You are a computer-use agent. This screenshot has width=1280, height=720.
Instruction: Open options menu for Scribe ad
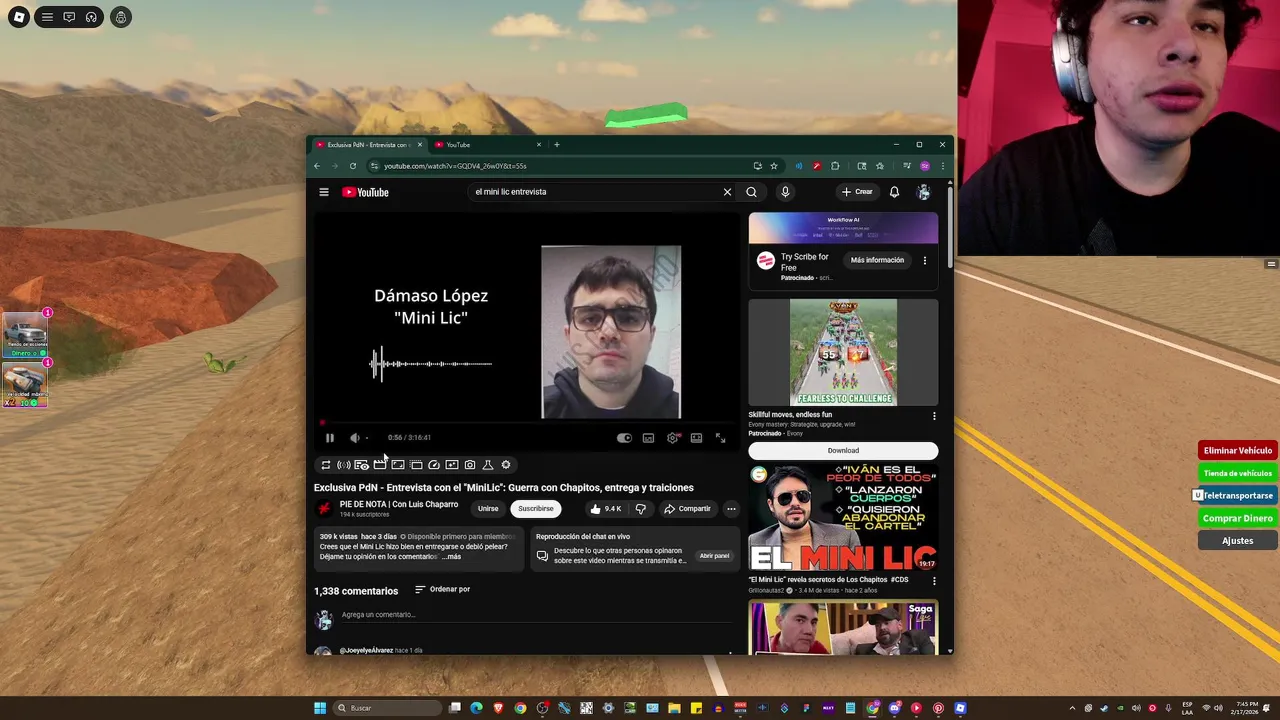(924, 260)
